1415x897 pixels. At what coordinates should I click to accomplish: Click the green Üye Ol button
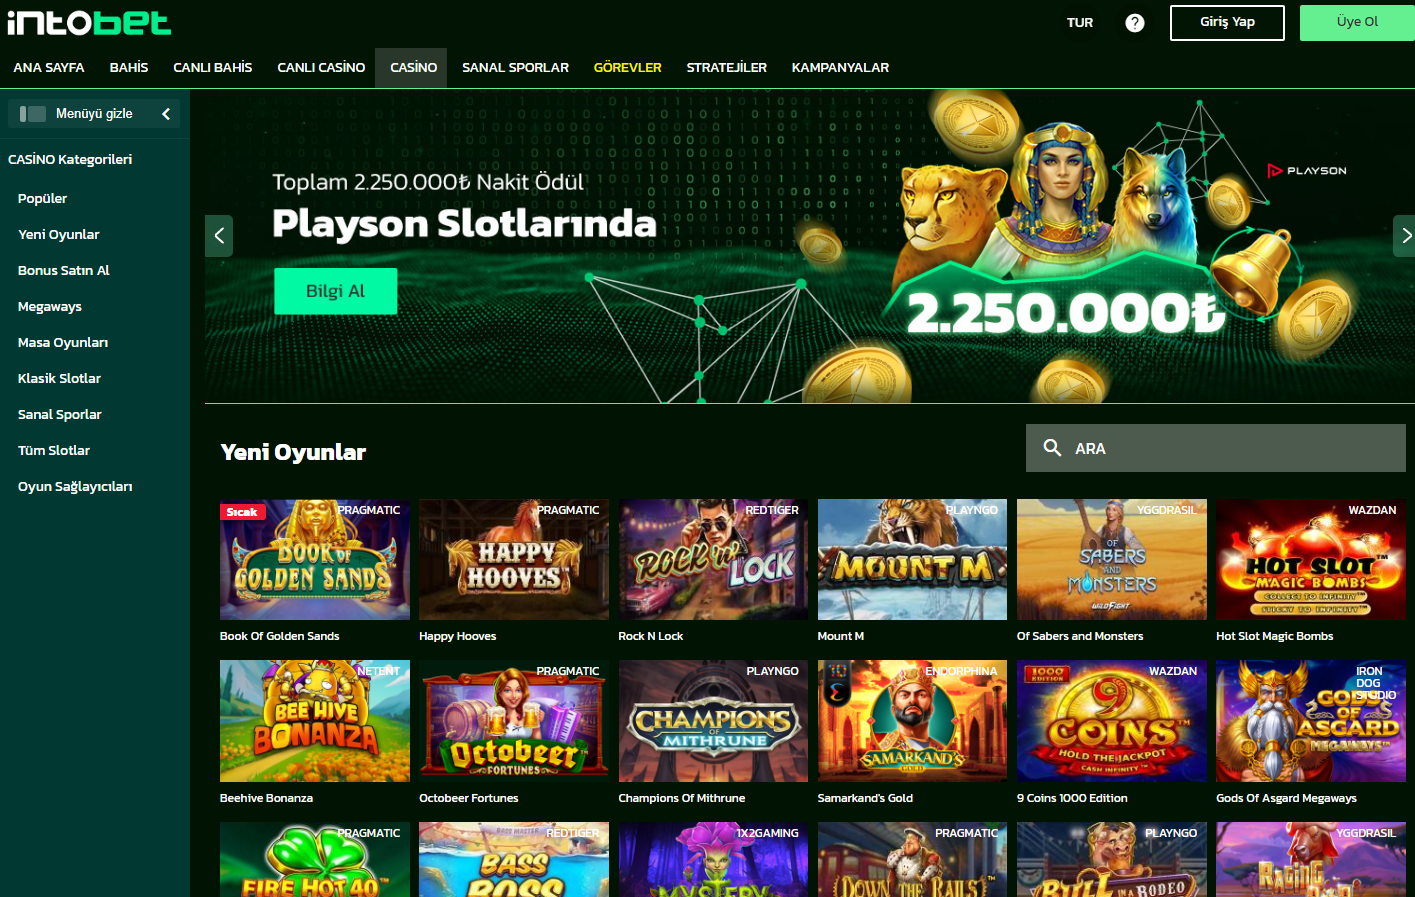pos(1357,22)
